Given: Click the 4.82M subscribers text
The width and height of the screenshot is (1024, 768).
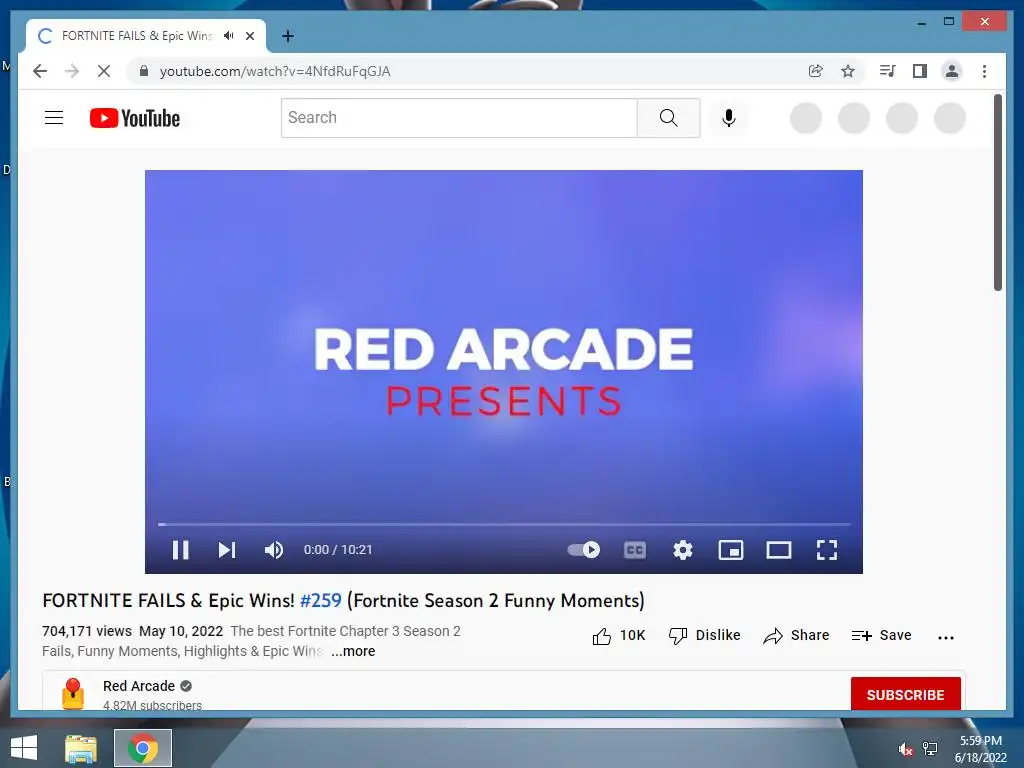Looking at the screenshot, I should [x=152, y=705].
